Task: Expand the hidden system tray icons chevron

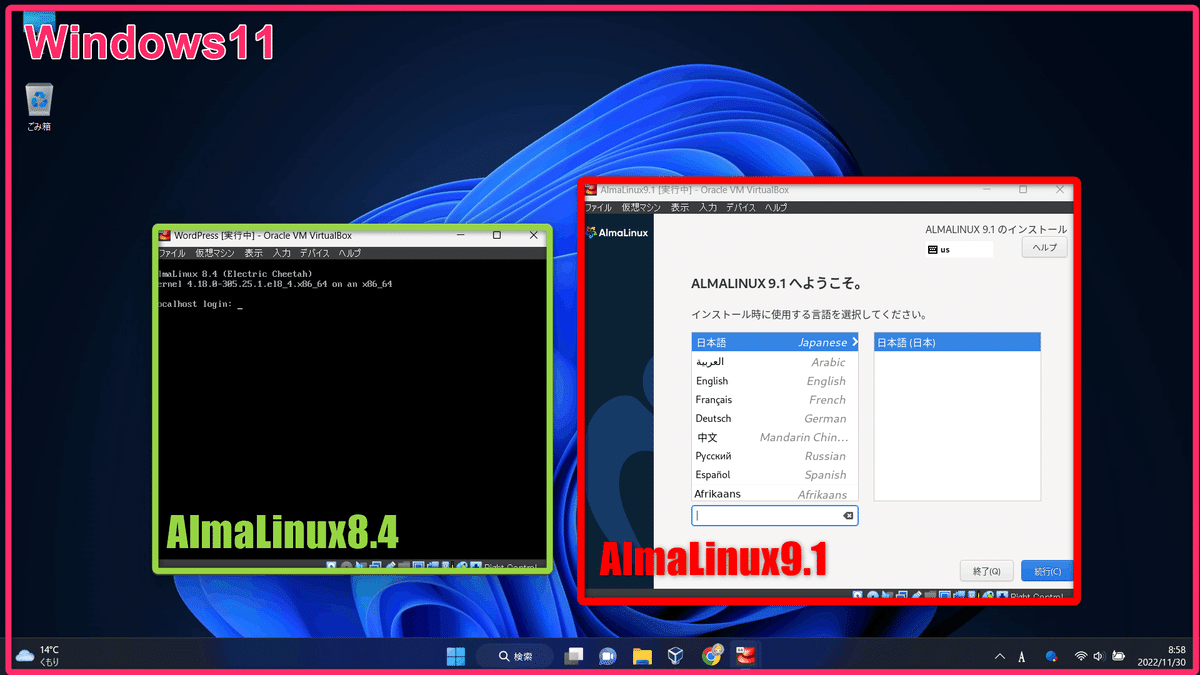Action: coord(1000,657)
